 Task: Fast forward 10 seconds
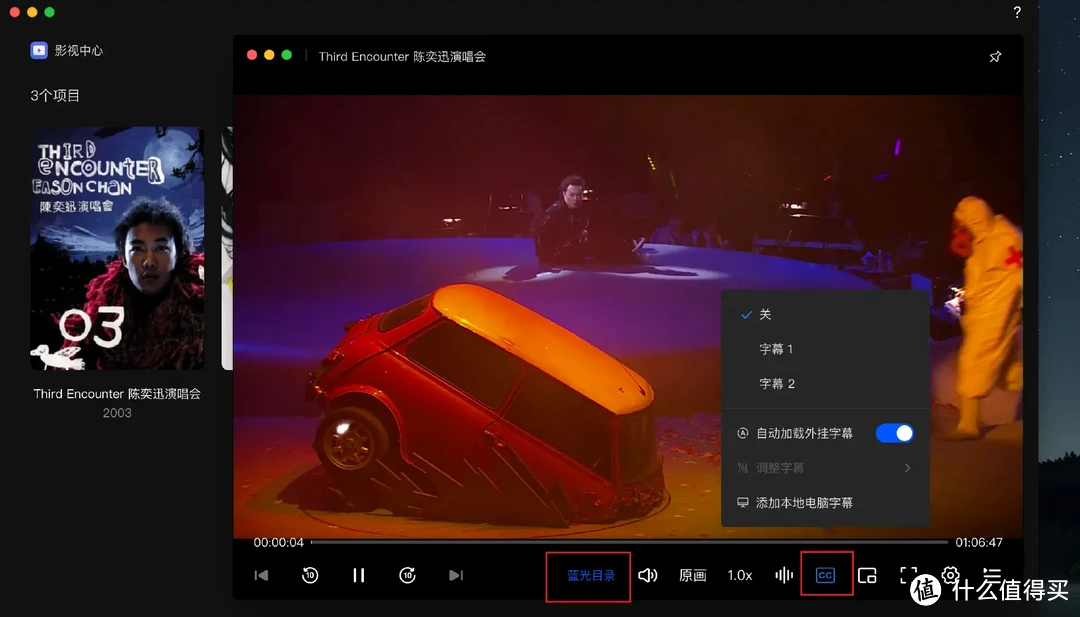(407, 575)
